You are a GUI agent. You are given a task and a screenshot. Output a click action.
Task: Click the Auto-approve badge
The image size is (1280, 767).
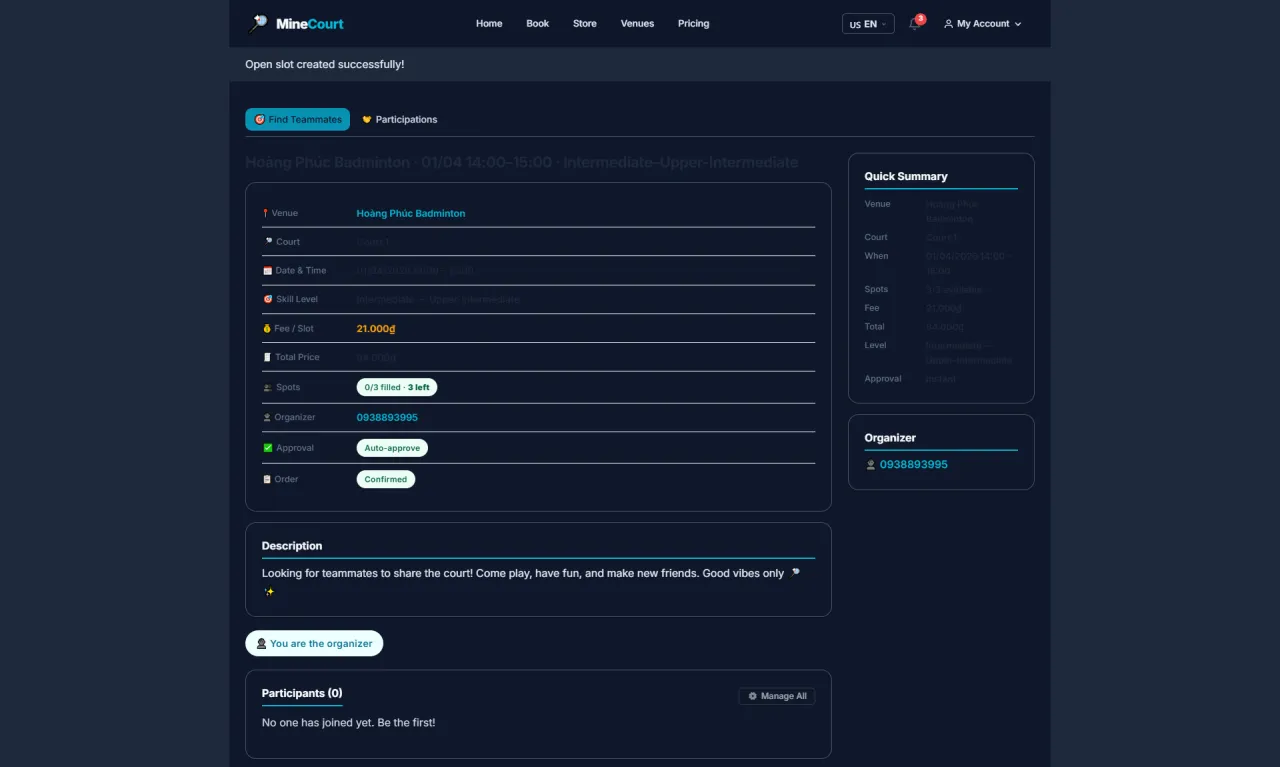392,448
